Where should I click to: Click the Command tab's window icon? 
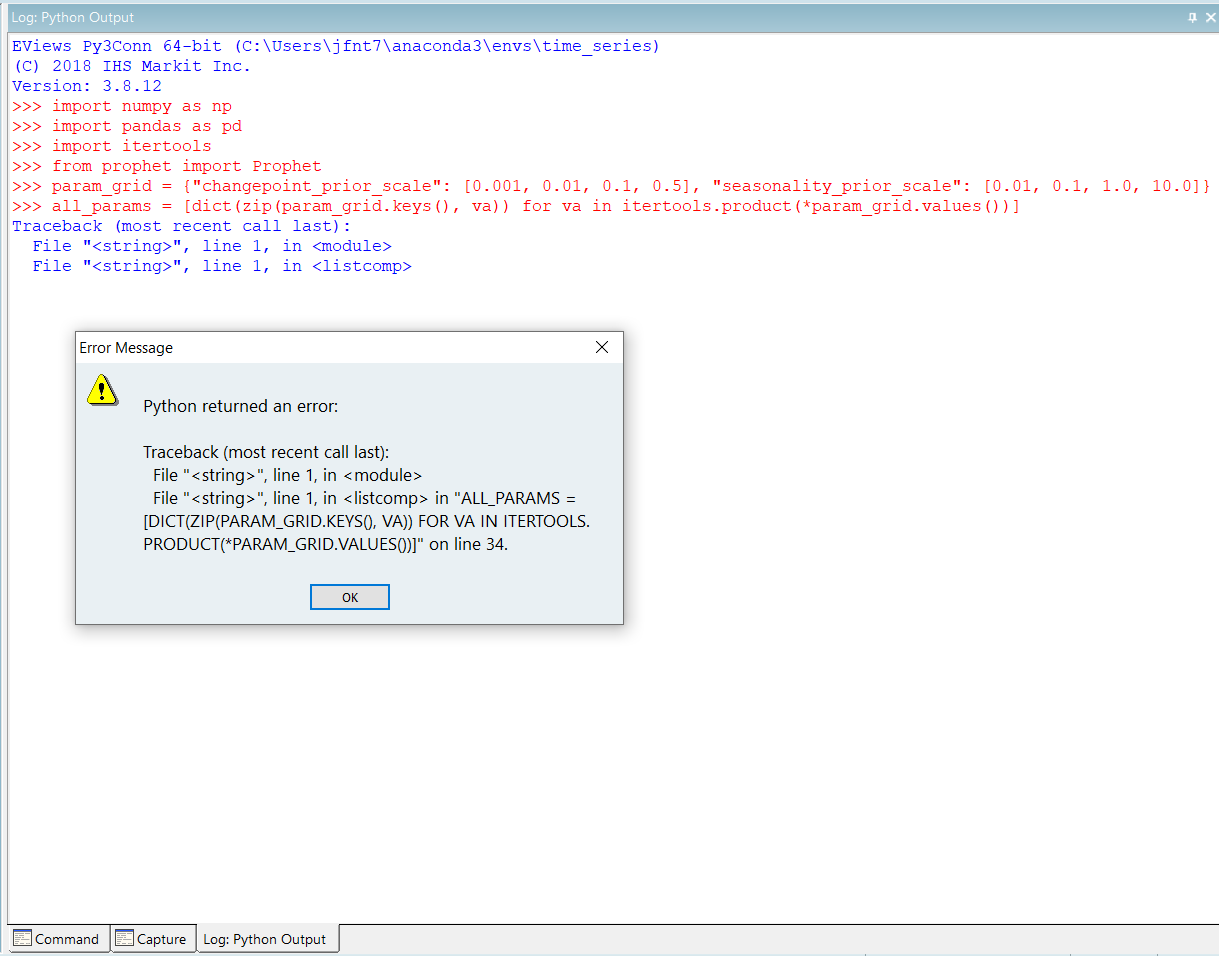point(22,938)
